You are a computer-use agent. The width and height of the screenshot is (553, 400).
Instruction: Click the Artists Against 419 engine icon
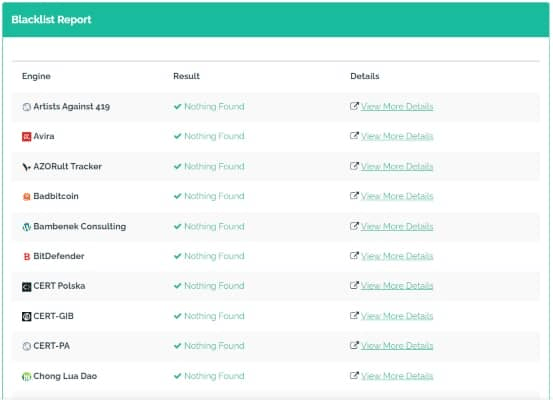pos(26,107)
